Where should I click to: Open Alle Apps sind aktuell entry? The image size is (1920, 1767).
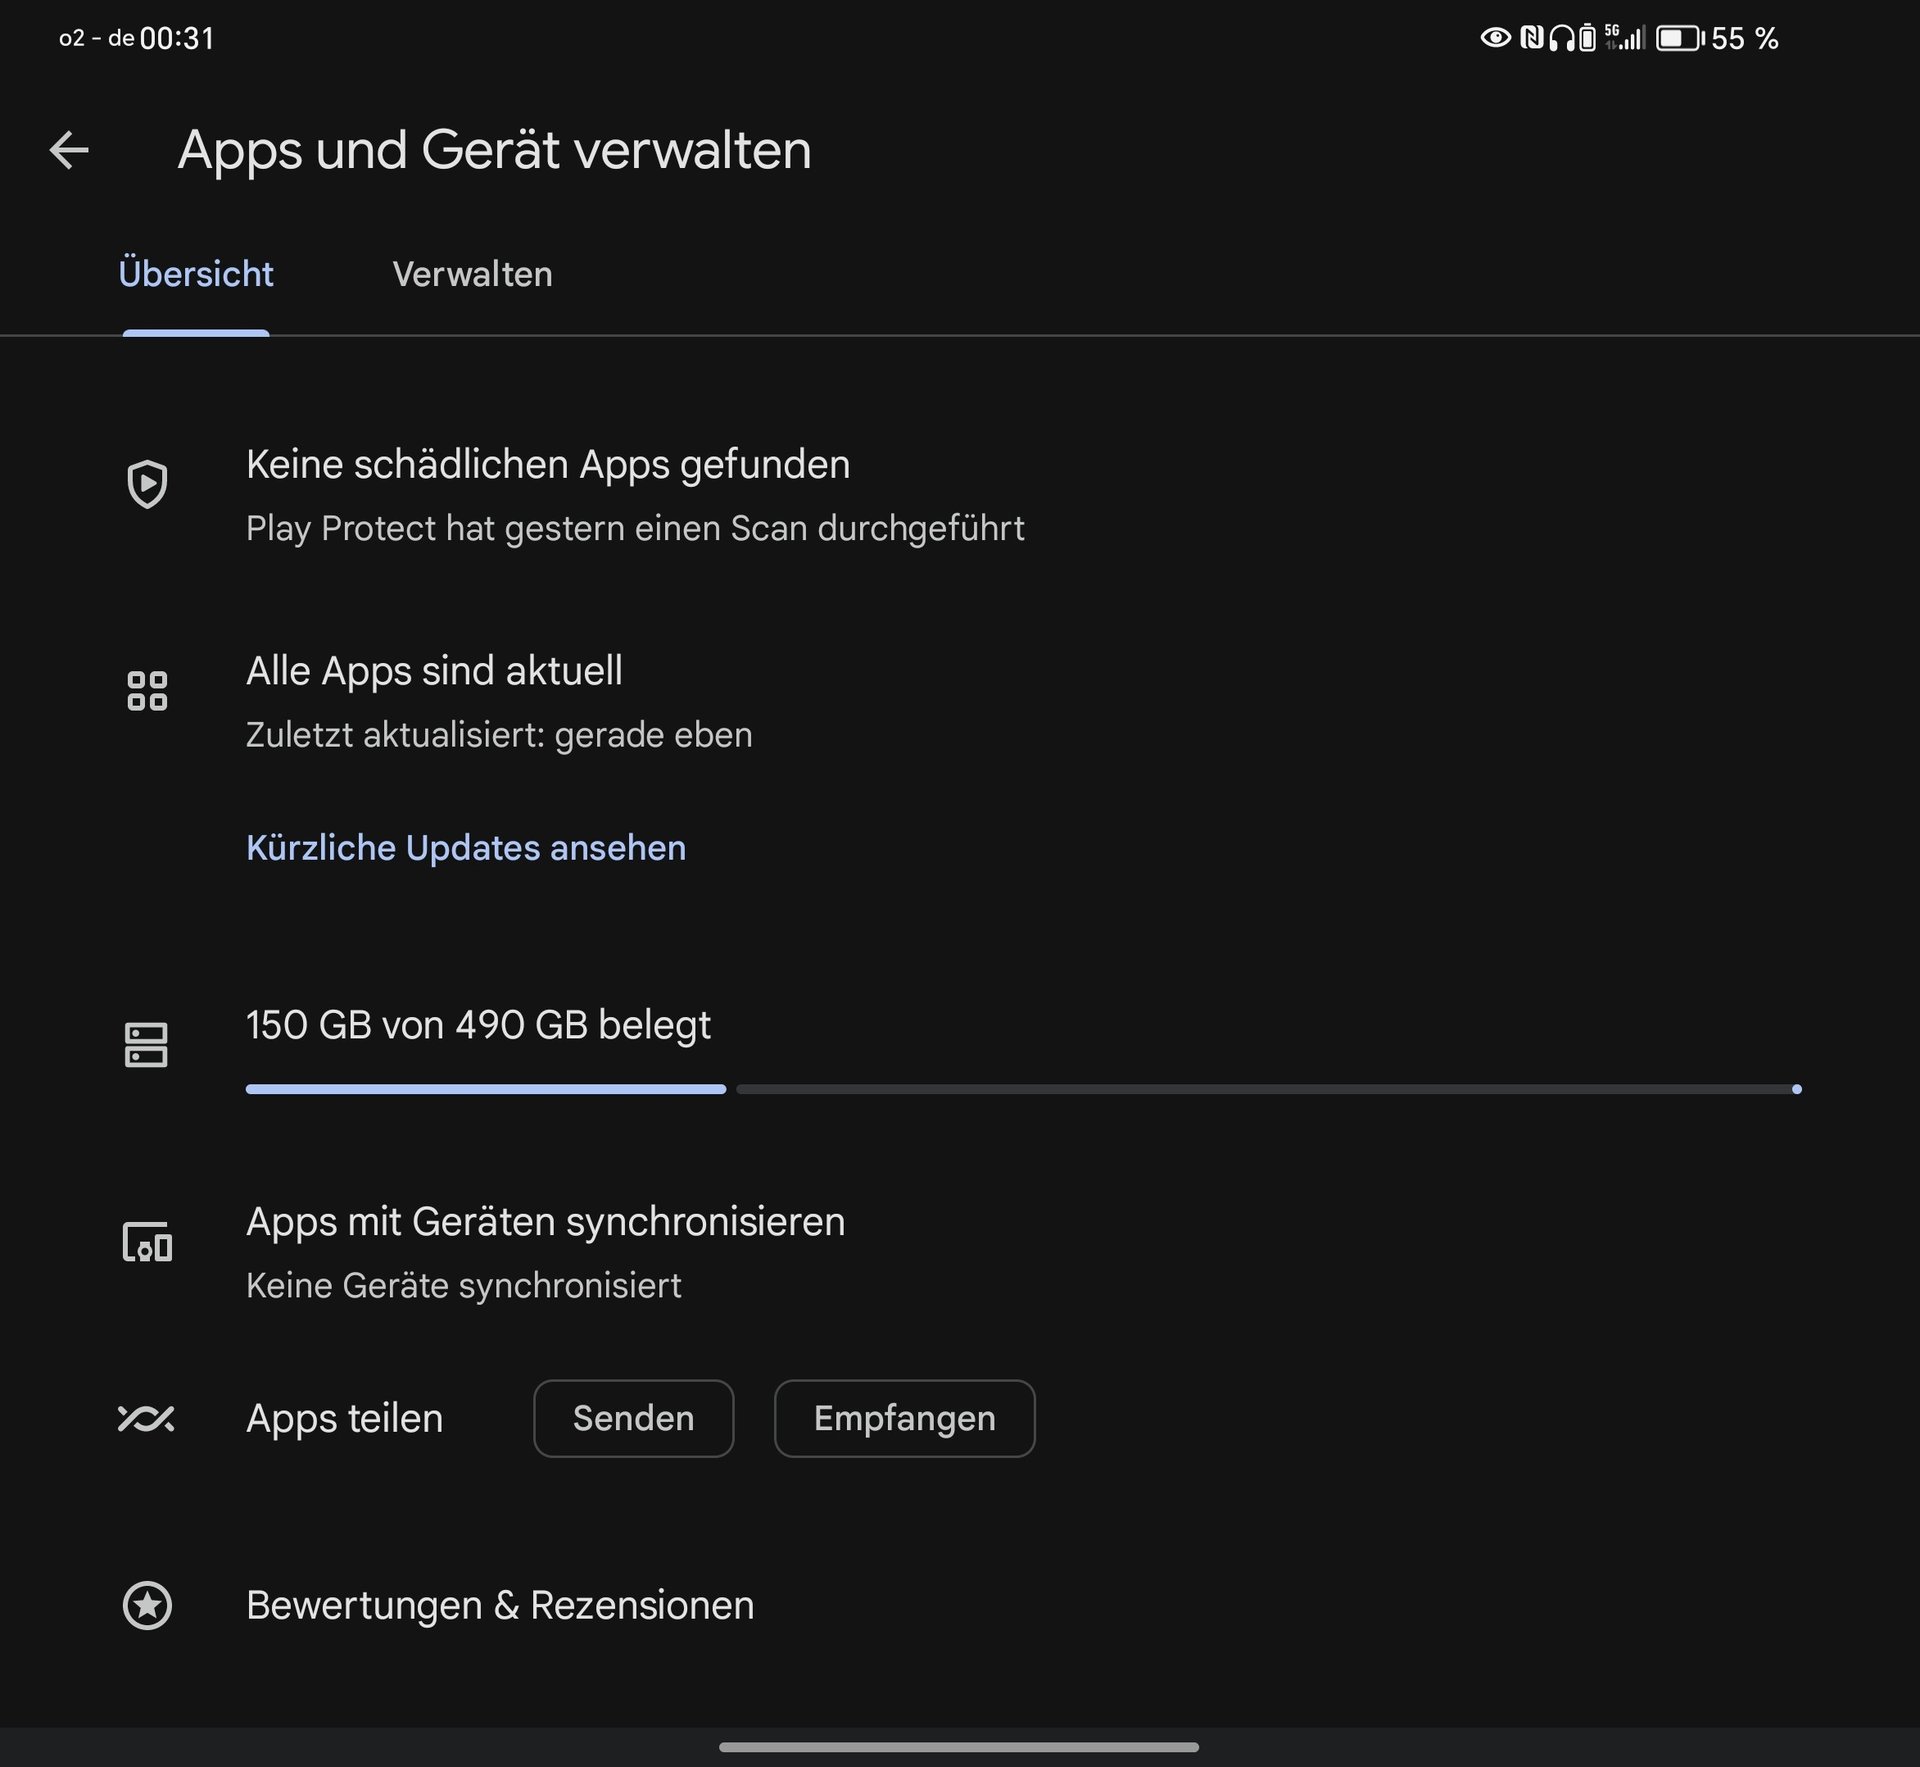coord(434,671)
